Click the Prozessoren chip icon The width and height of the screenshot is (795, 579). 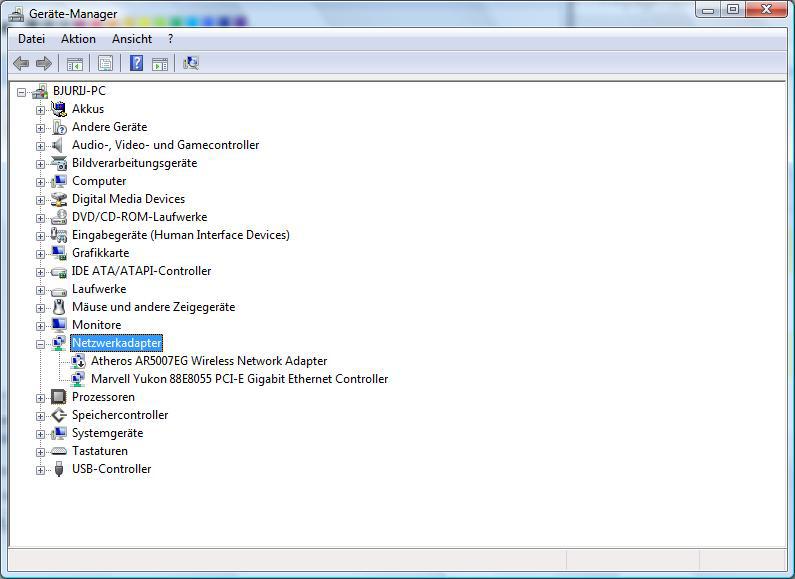pos(59,397)
